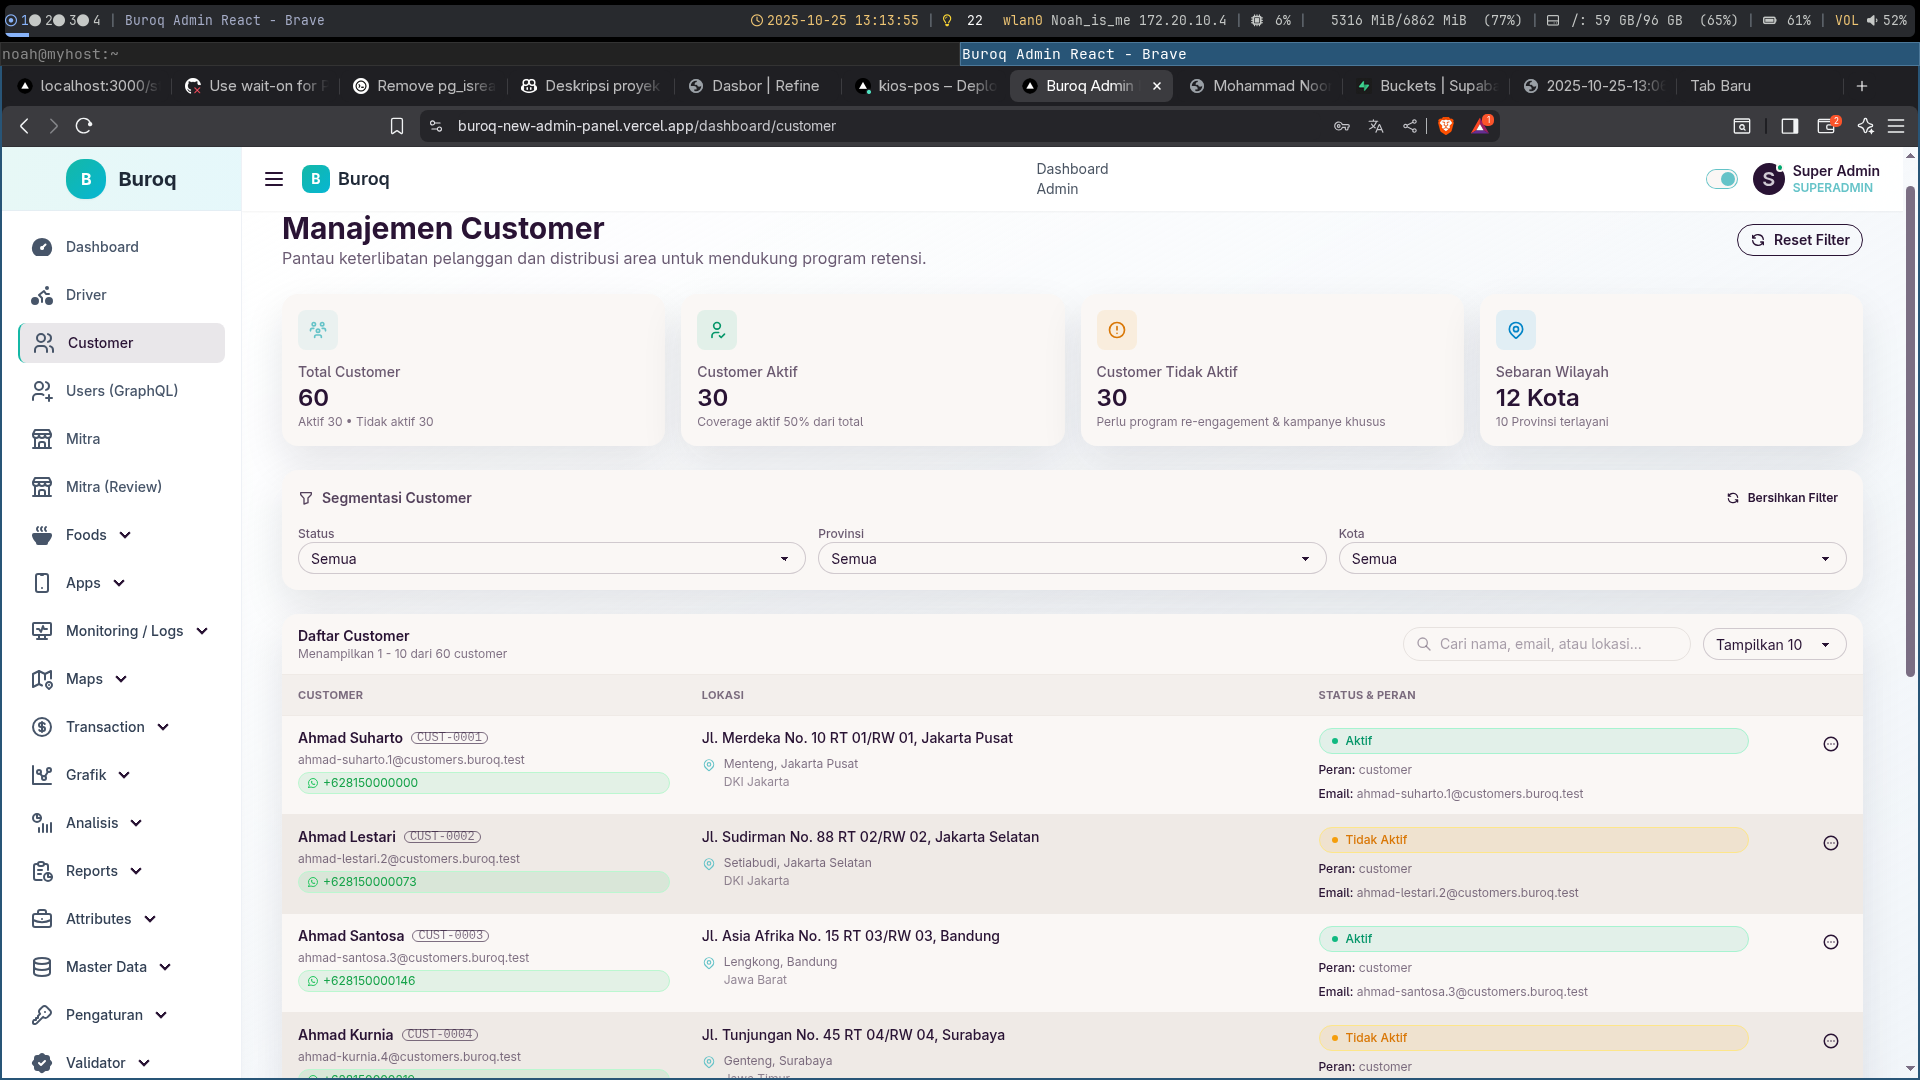Click Bersihkan Filter in Segmentasi Customer

tap(1782, 497)
